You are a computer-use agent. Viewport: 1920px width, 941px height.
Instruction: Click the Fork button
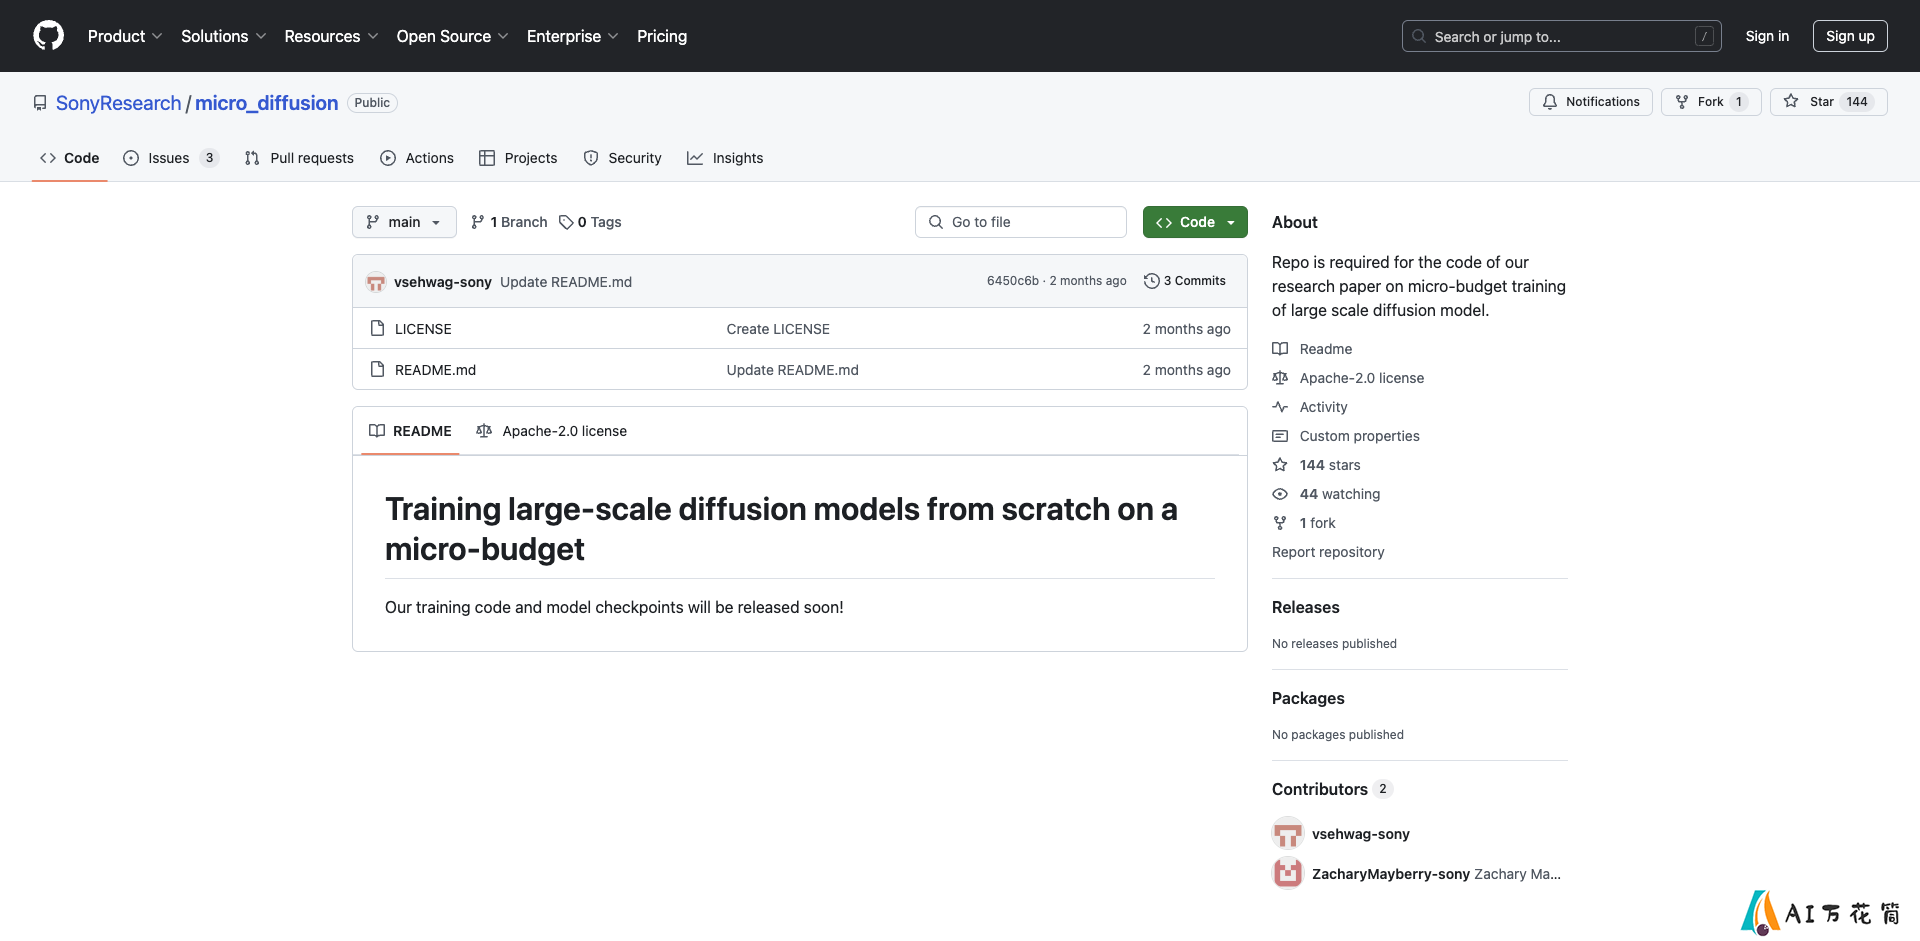tap(1710, 102)
